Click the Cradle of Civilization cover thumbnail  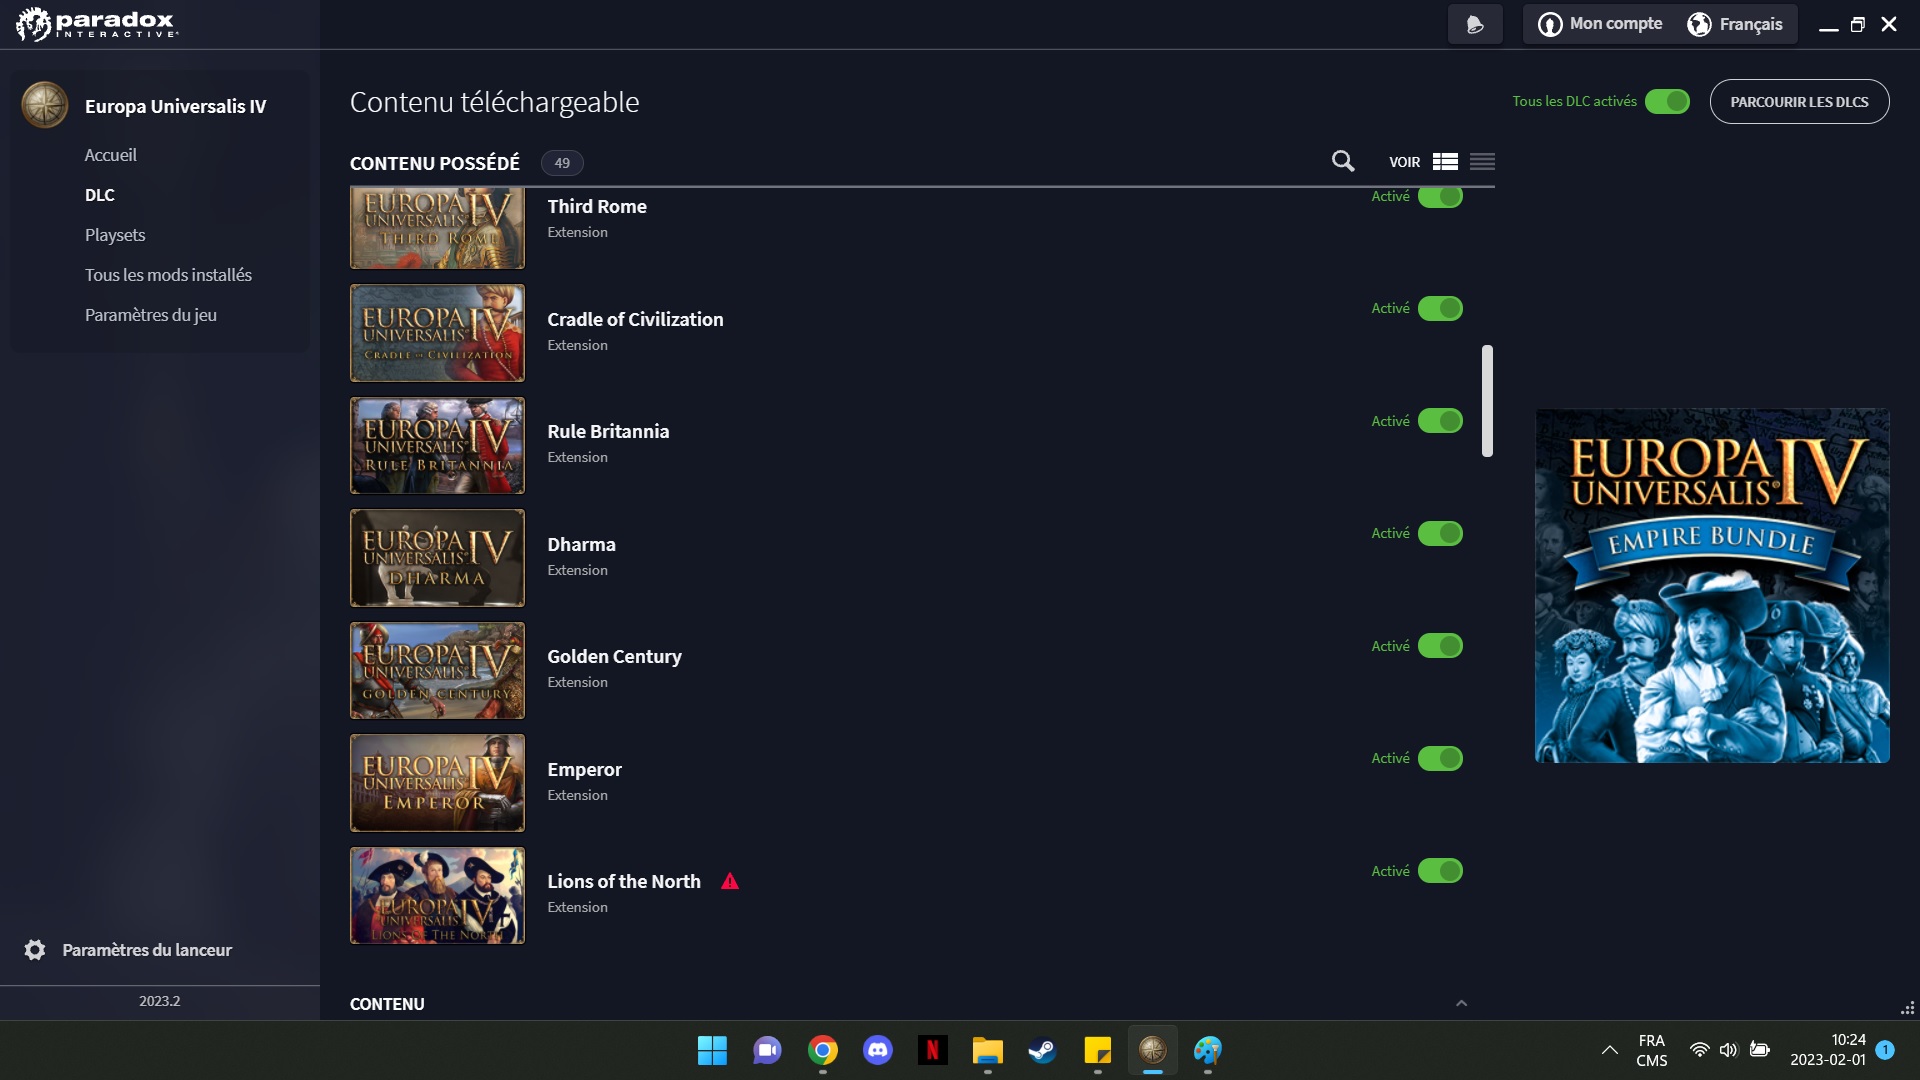437,333
